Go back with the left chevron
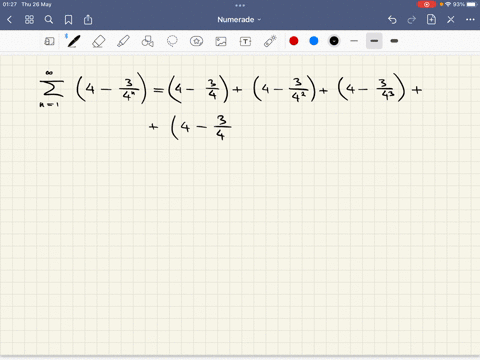480x360 pixels. point(9,20)
